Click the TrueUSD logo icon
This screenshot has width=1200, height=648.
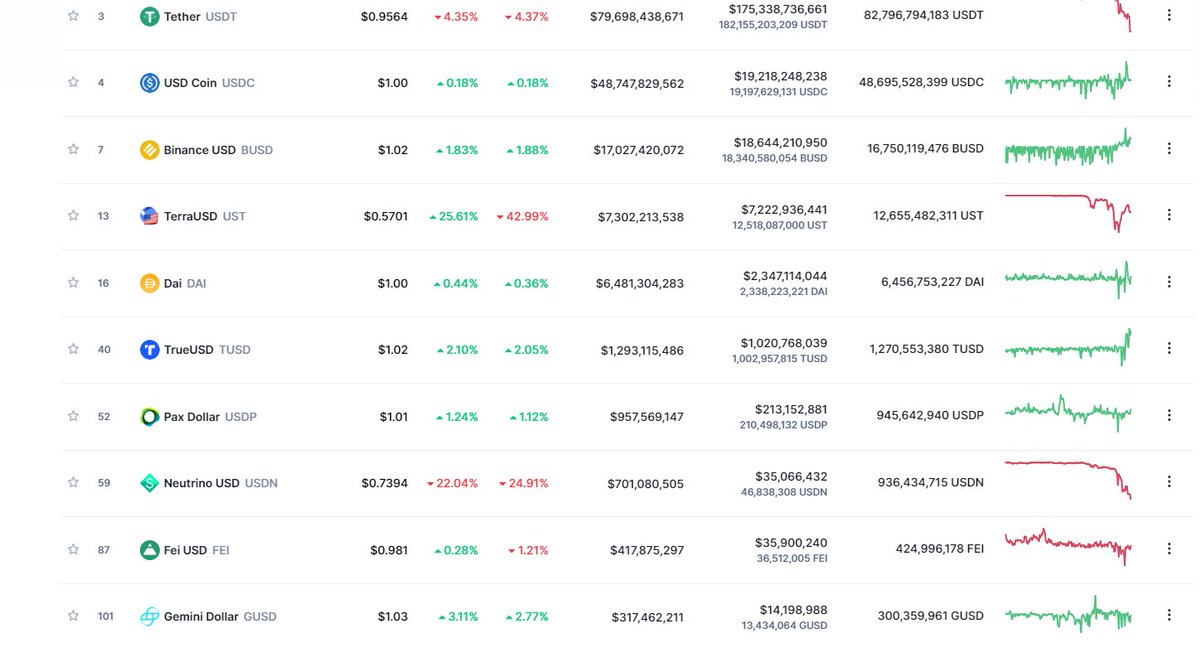tap(150, 349)
